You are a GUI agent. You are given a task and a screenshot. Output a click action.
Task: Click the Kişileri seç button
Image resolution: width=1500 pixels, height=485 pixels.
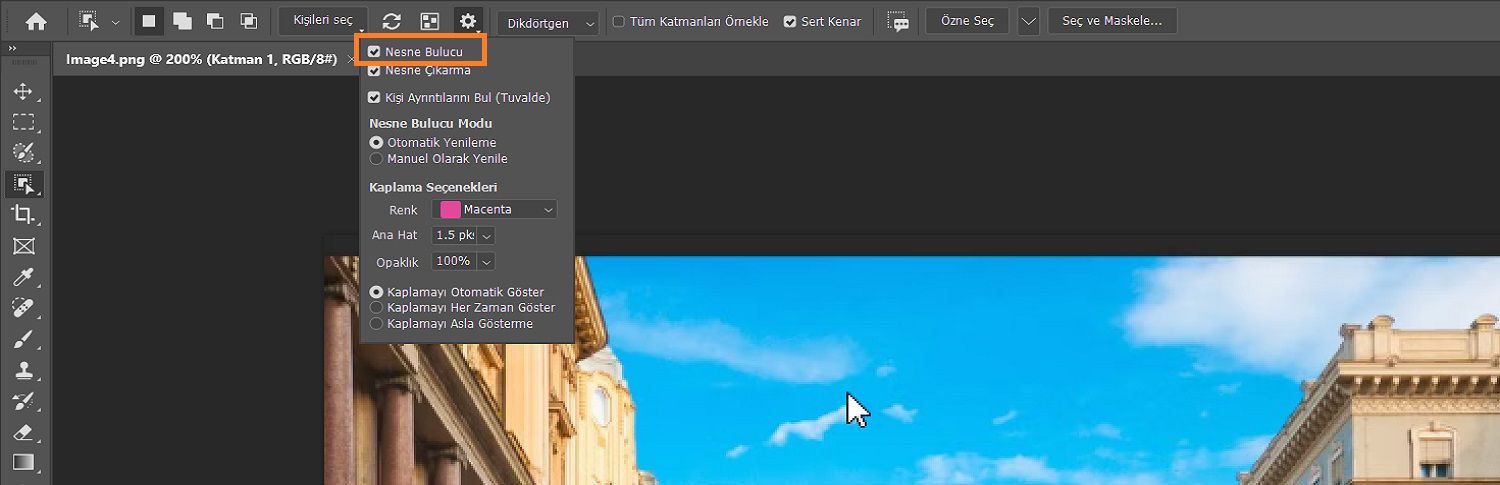click(x=323, y=21)
